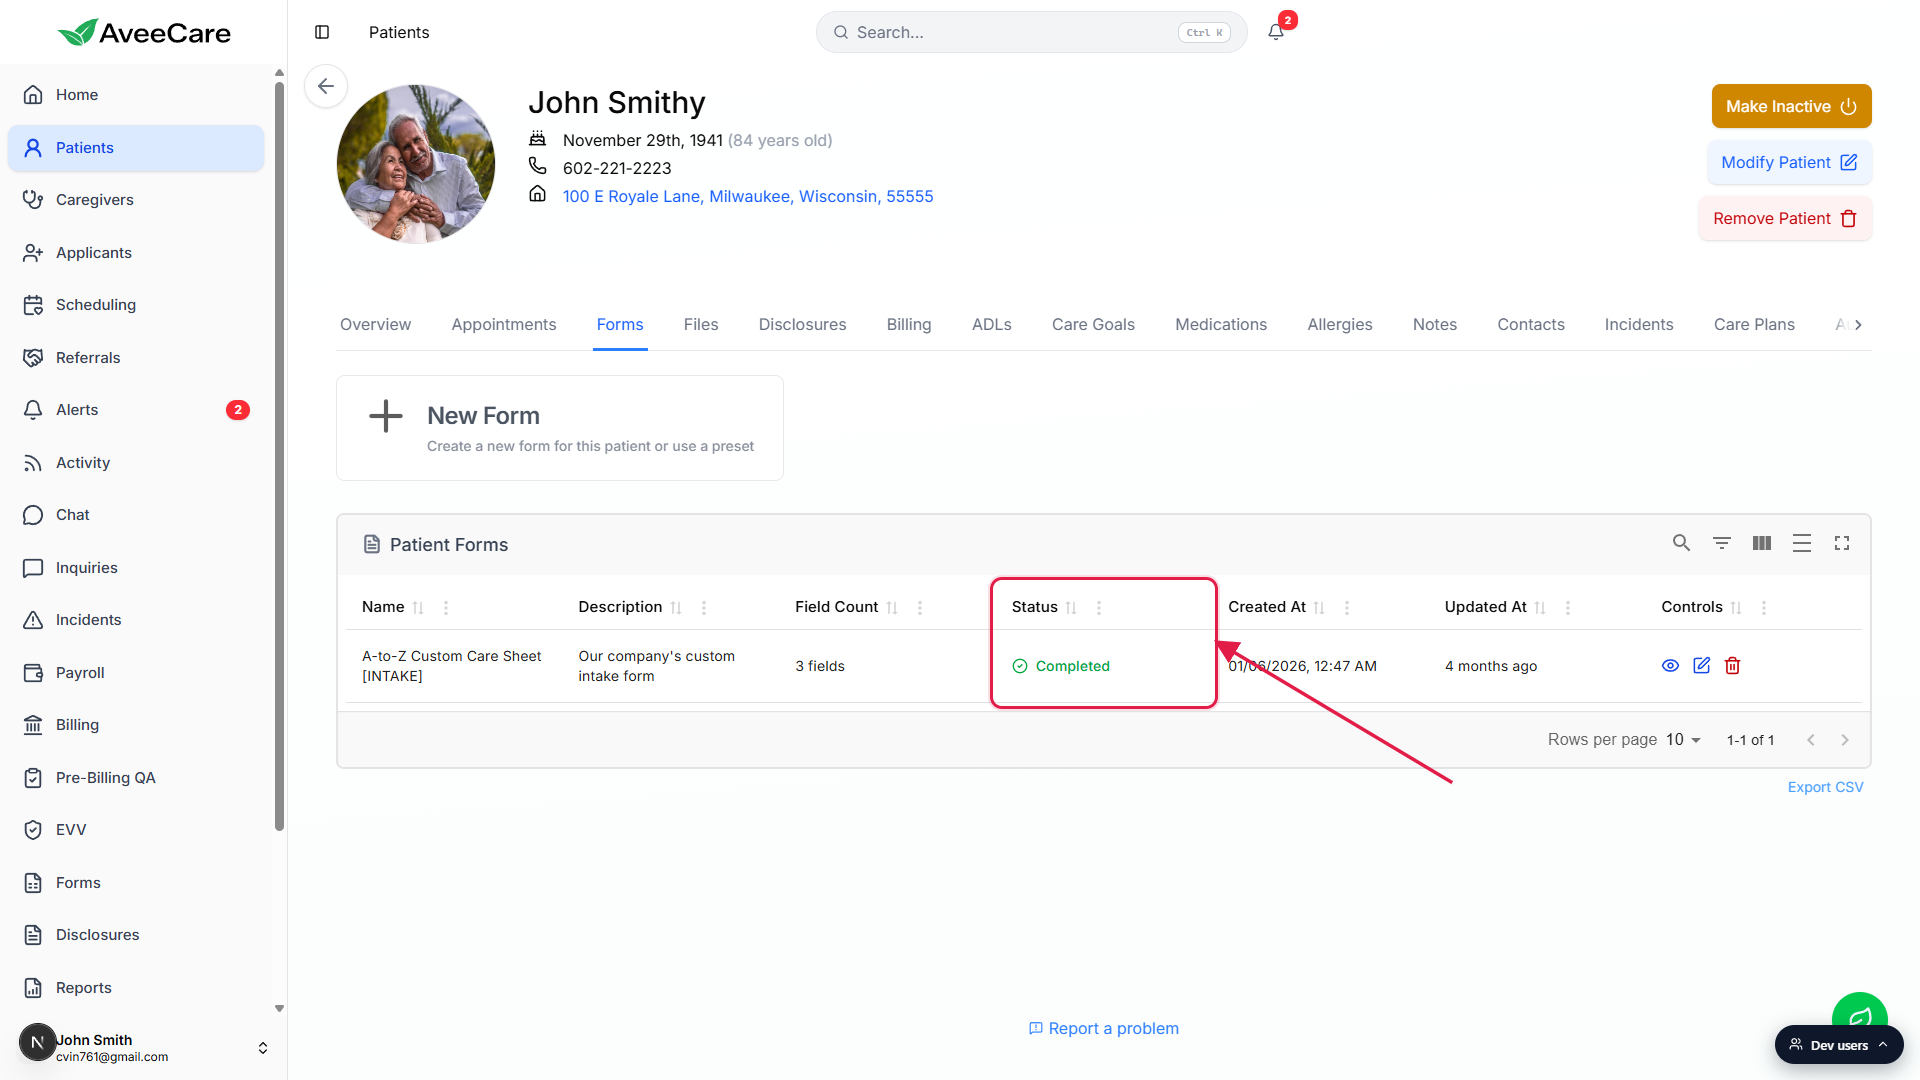Open Updated At column actions menu
This screenshot has width=1920, height=1080.
1568,608
